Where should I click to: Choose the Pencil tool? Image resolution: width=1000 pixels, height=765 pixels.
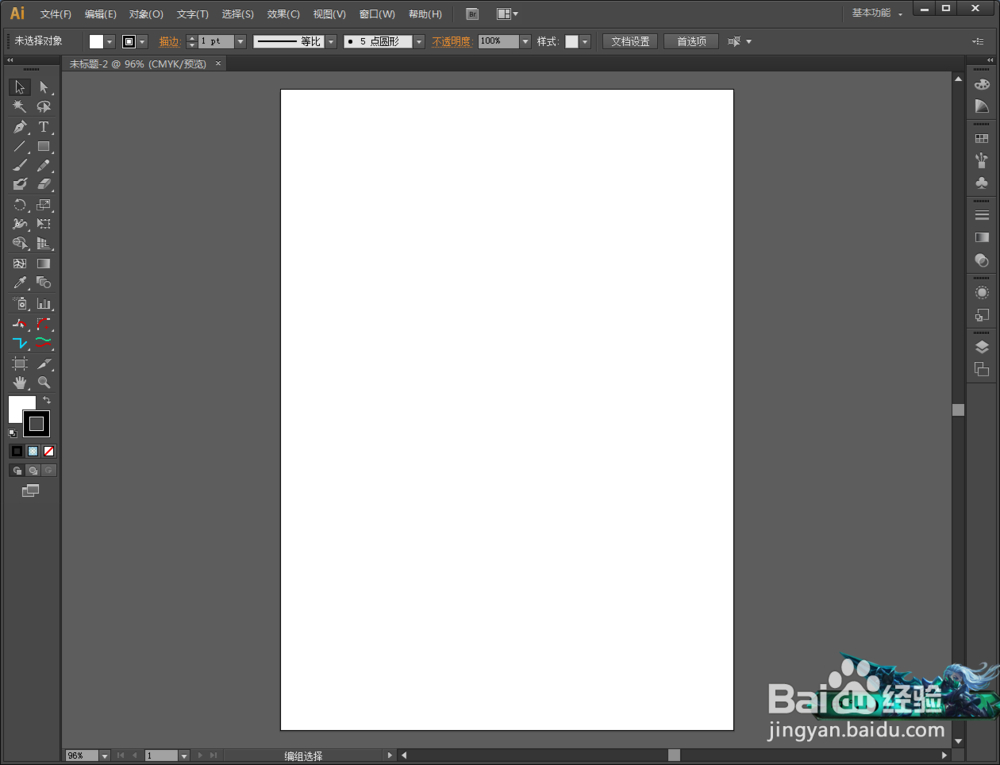(x=43, y=165)
